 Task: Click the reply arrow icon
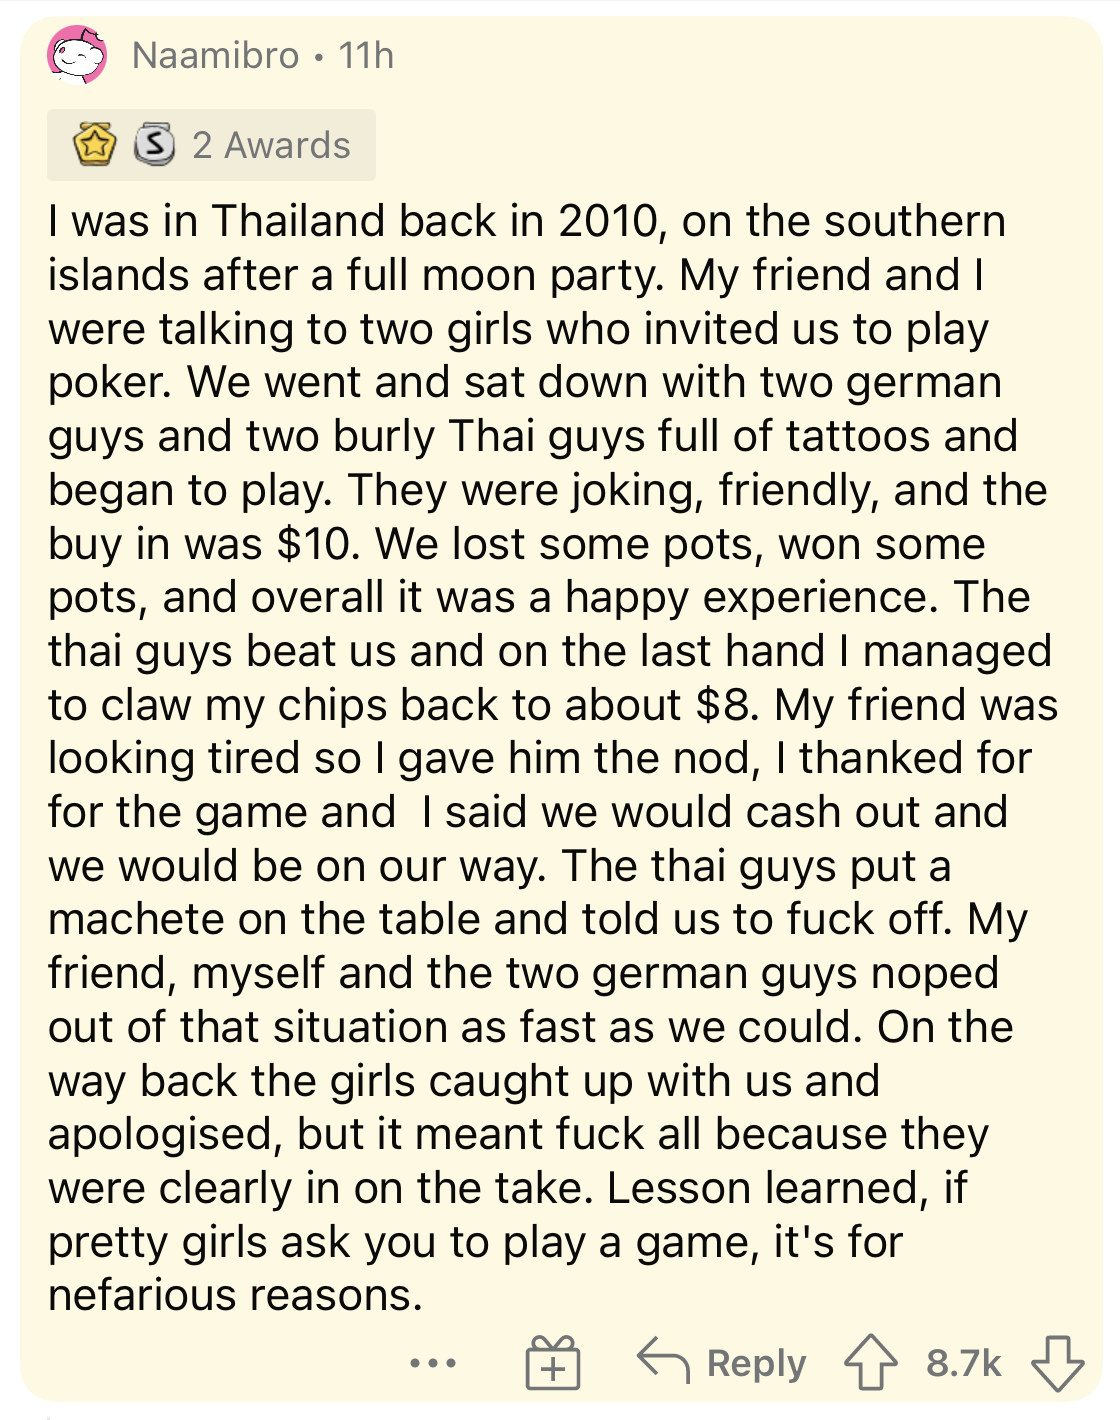coord(663,1362)
